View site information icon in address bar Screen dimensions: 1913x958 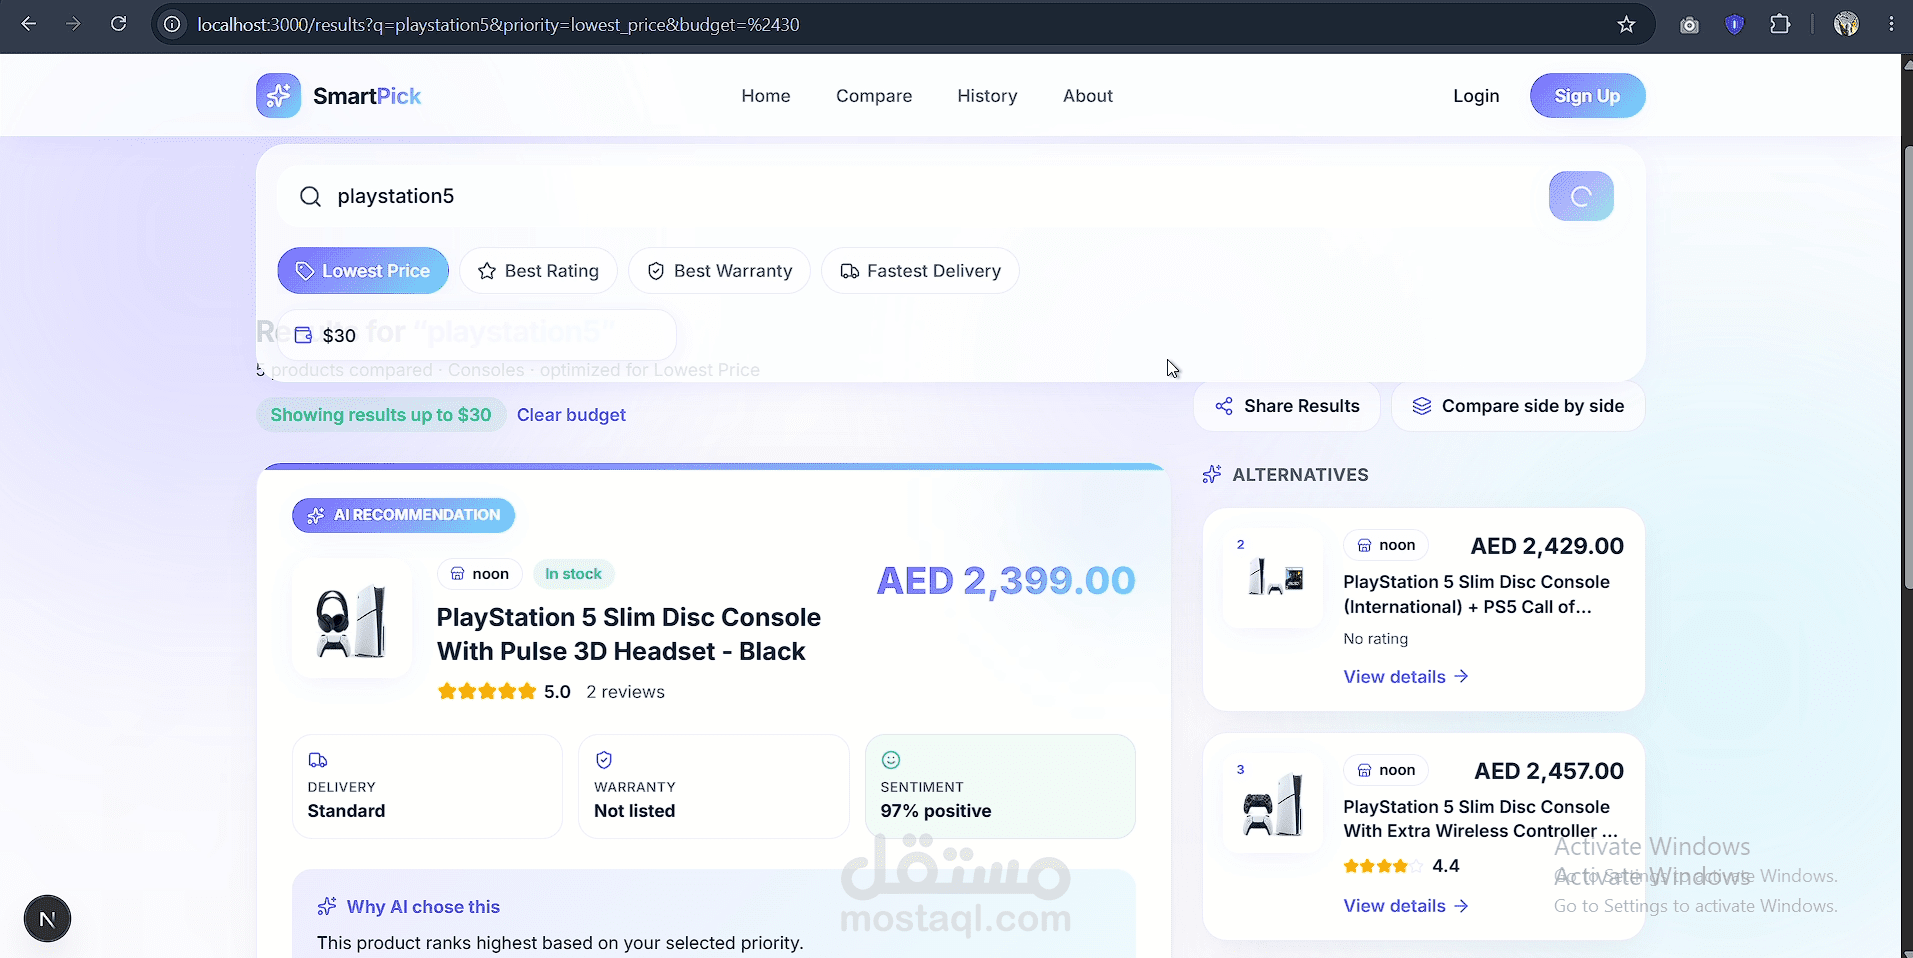coord(172,24)
